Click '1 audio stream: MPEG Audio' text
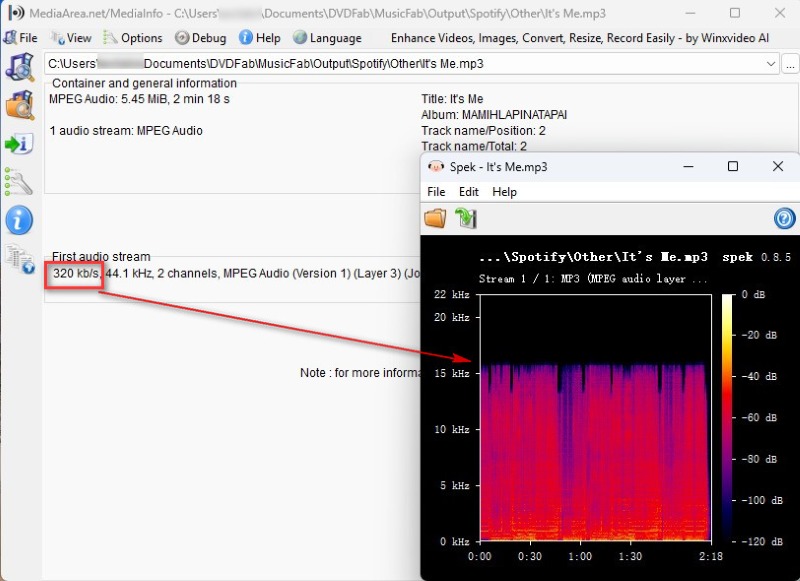 click(x=126, y=131)
